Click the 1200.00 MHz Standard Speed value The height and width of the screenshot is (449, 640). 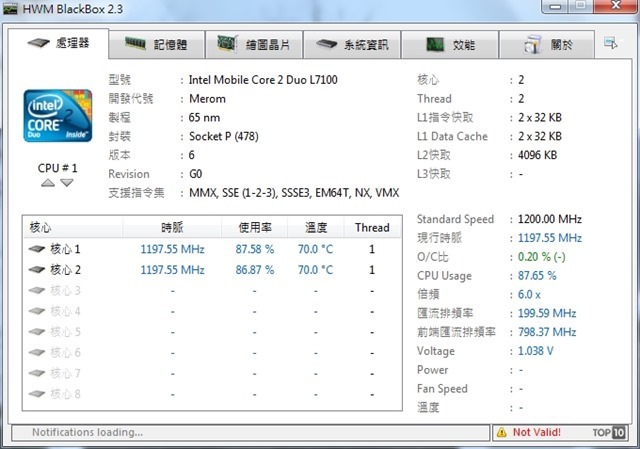pos(550,219)
